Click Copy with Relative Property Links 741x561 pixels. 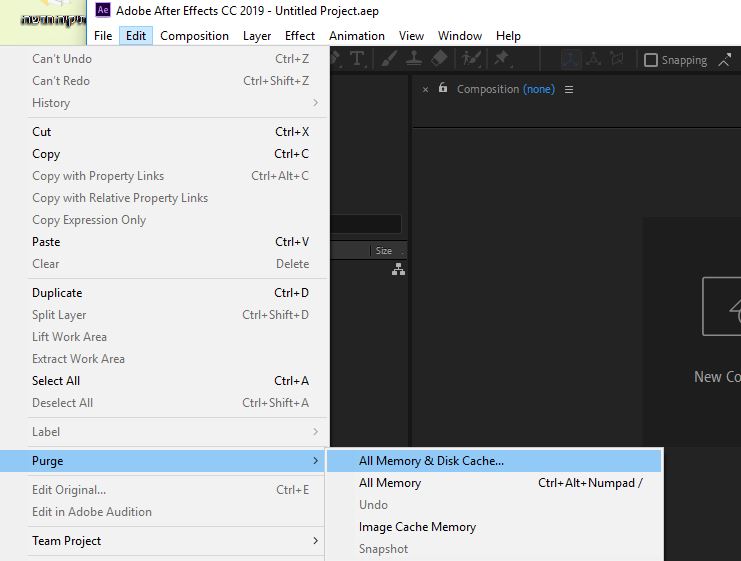(x=164, y=198)
